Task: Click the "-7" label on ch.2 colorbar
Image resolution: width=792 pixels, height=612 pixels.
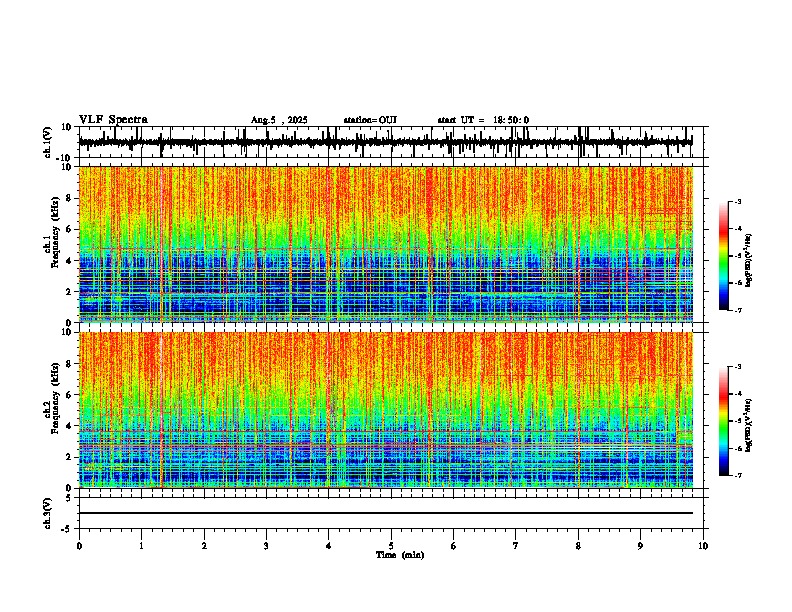Action: 738,476
